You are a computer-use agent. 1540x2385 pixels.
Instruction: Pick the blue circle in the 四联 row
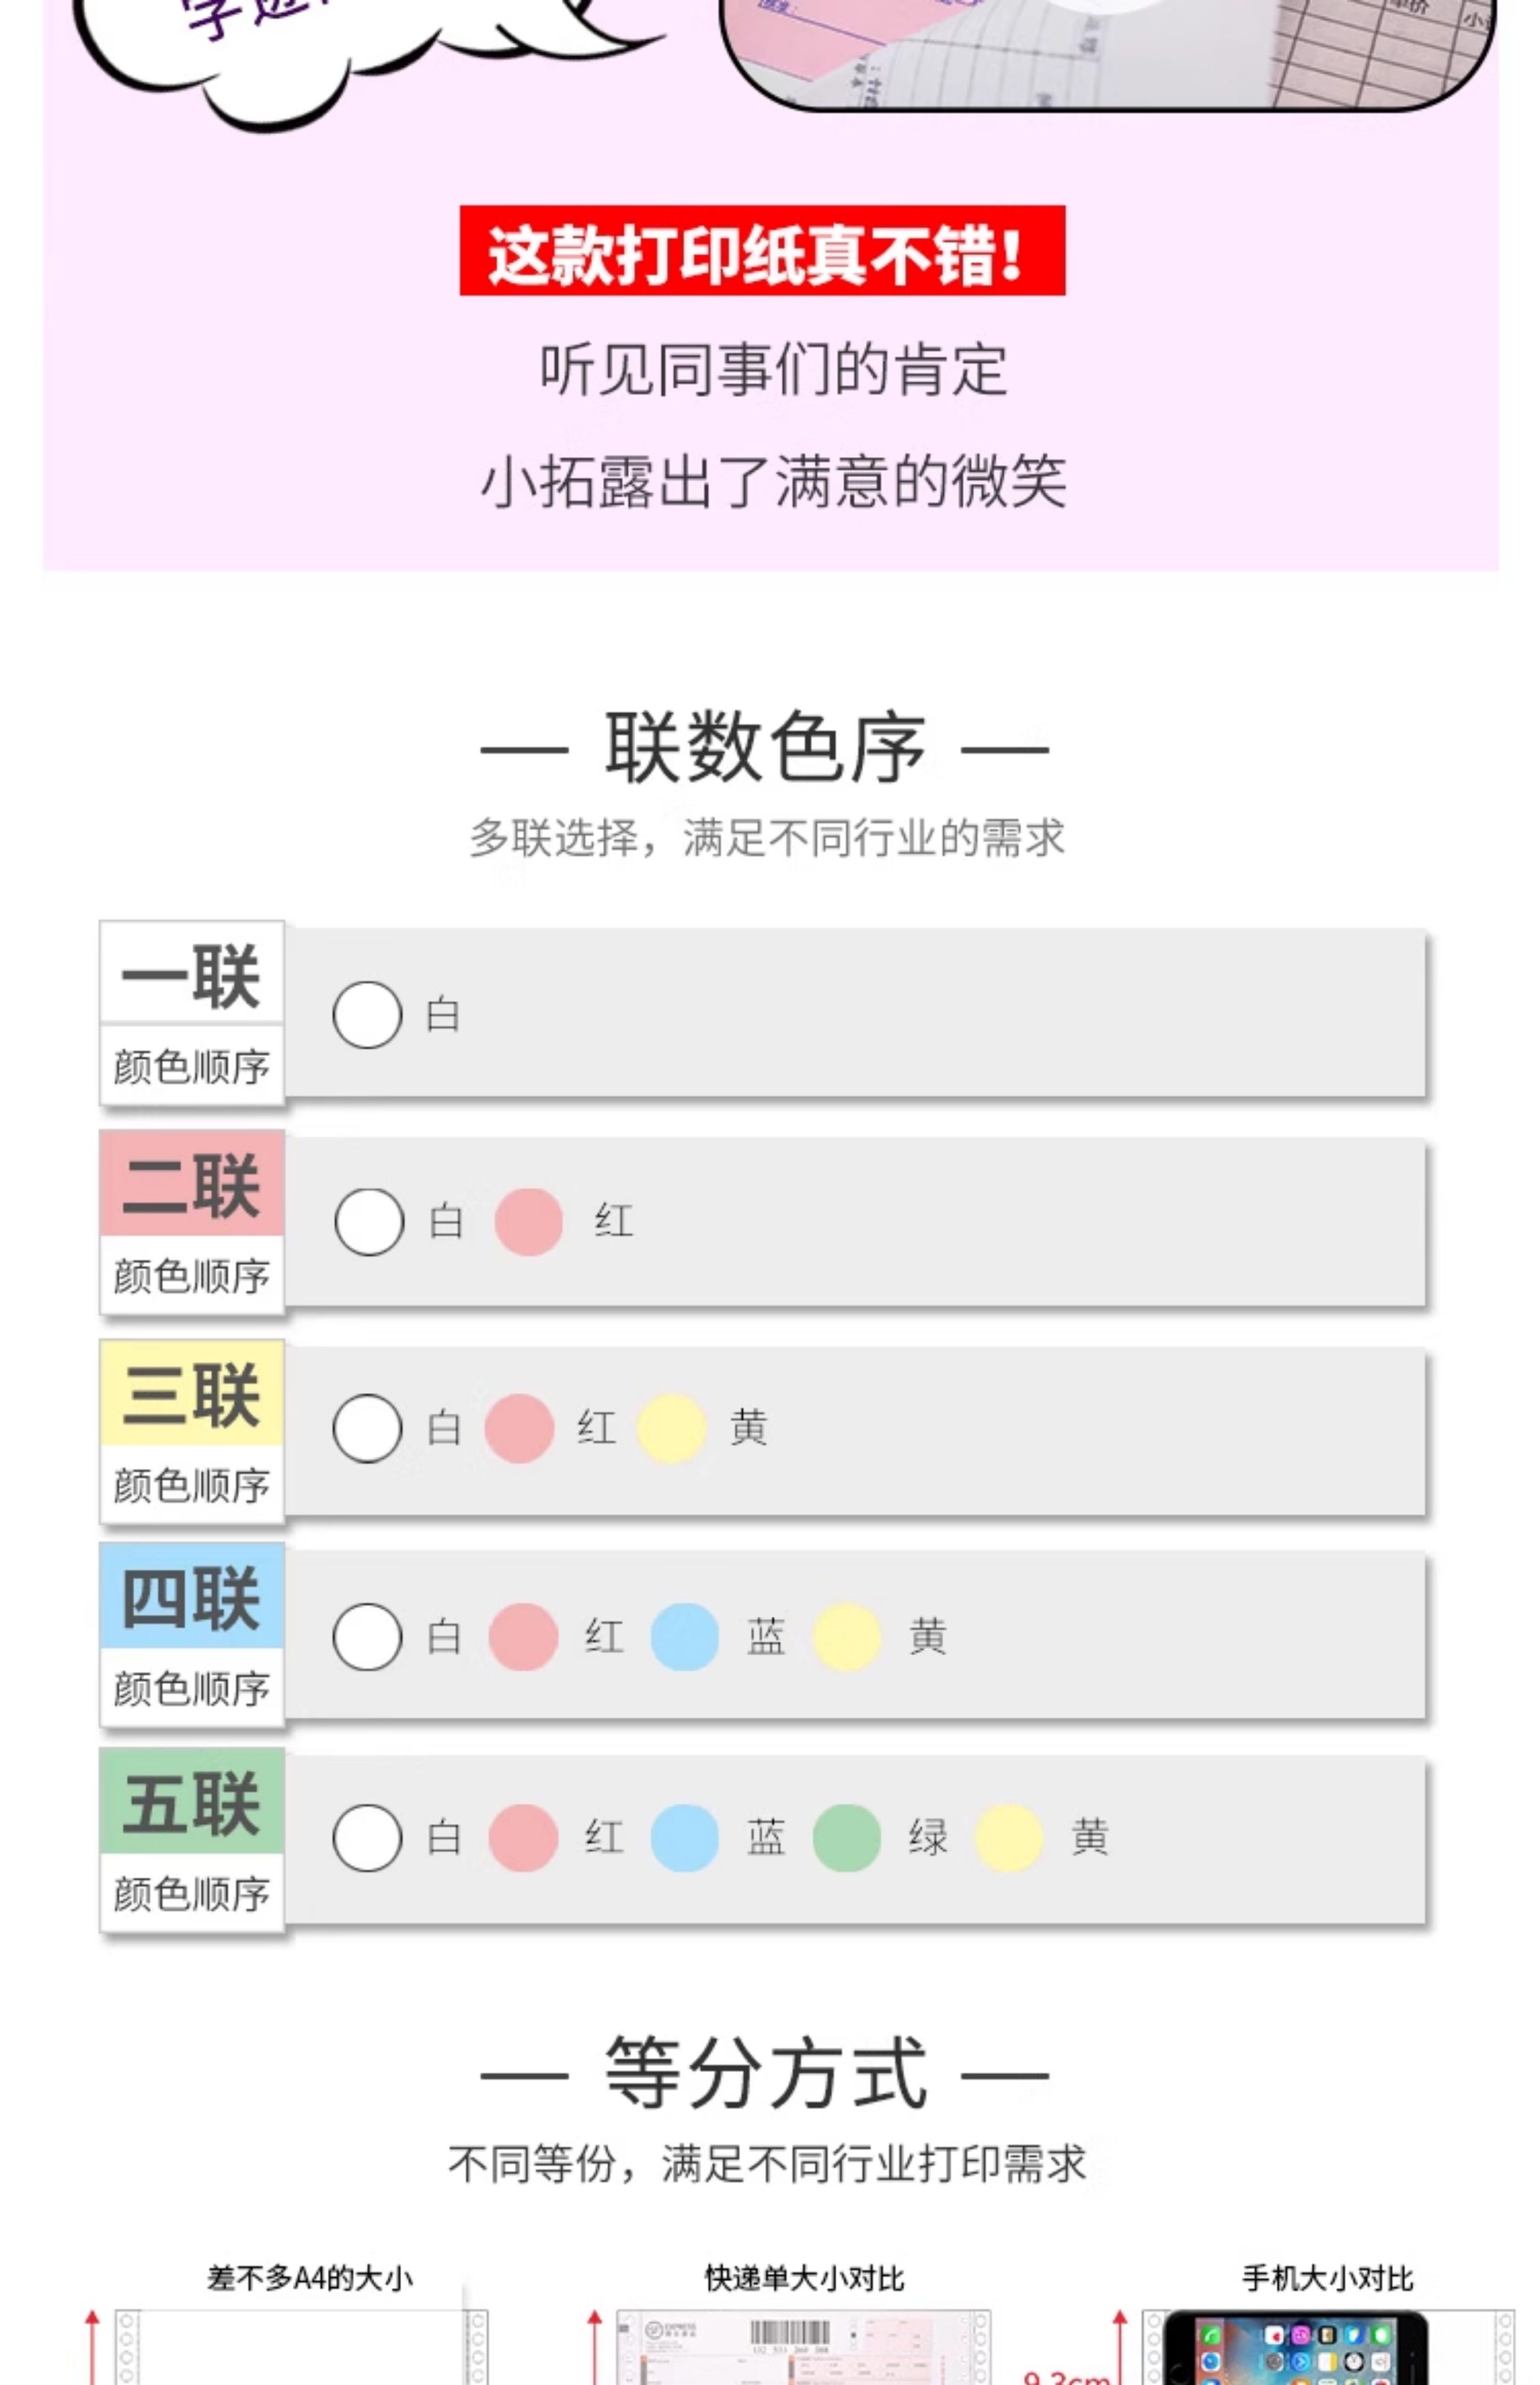pyautogui.click(x=685, y=1637)
